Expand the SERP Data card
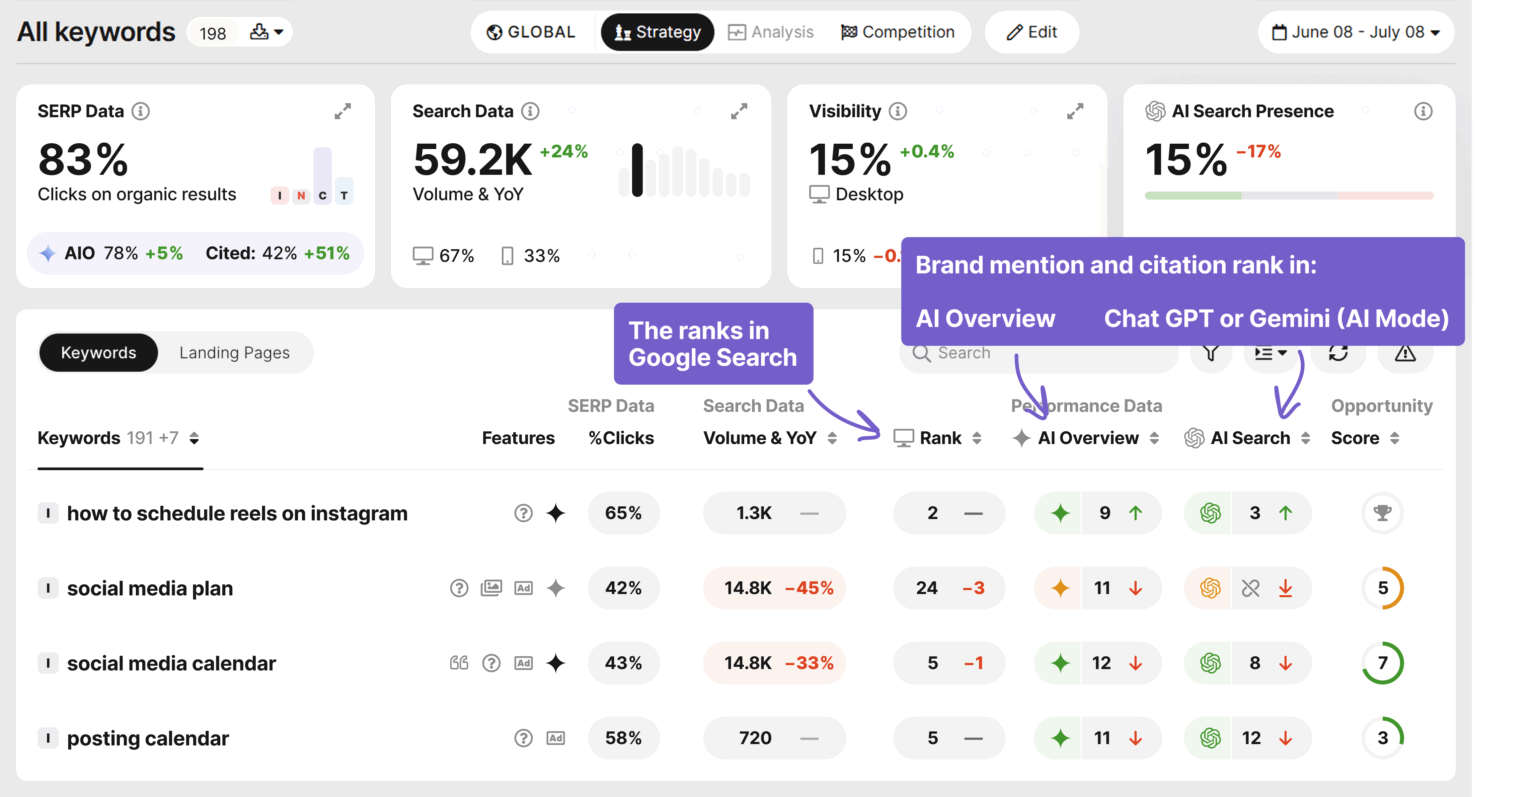Screen dimensions: 1536x797 pyautogui.click(x=342, y=112)
